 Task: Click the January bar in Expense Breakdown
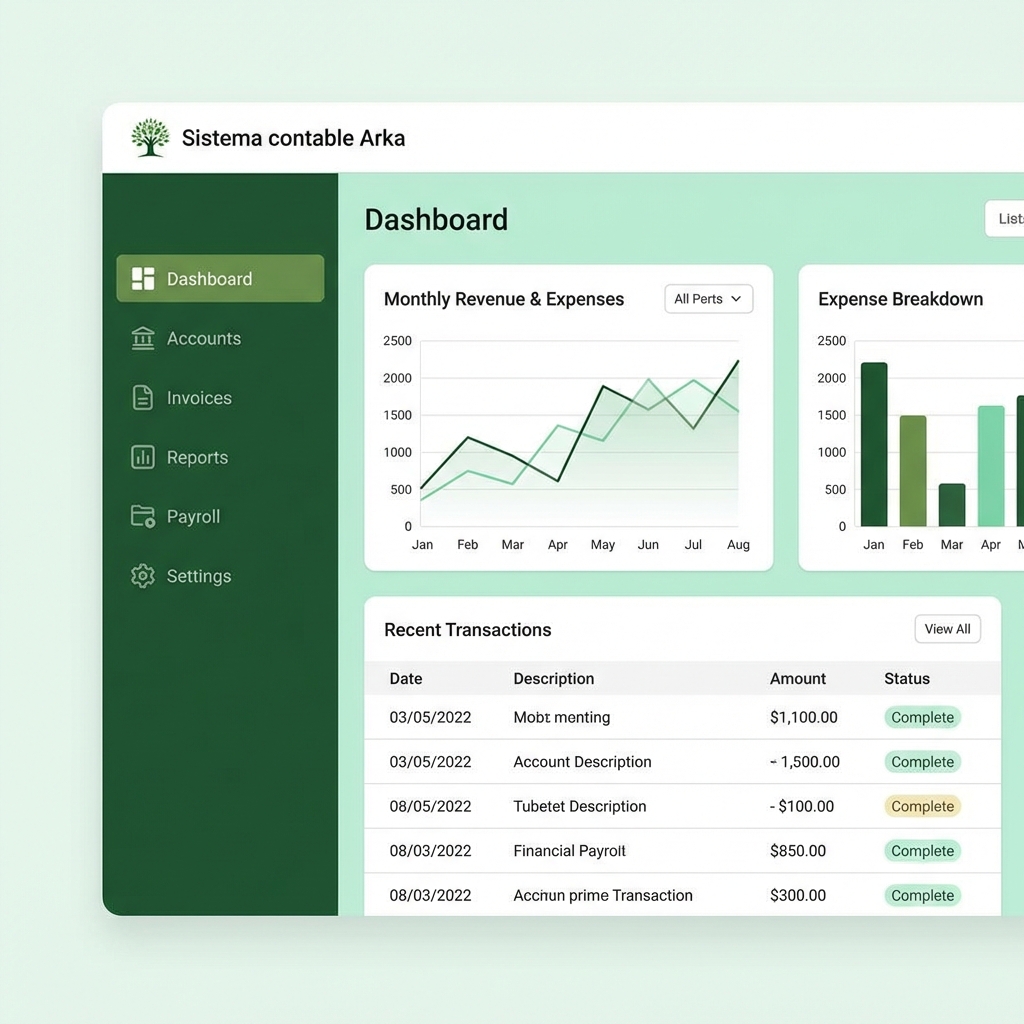click(874, 444)
